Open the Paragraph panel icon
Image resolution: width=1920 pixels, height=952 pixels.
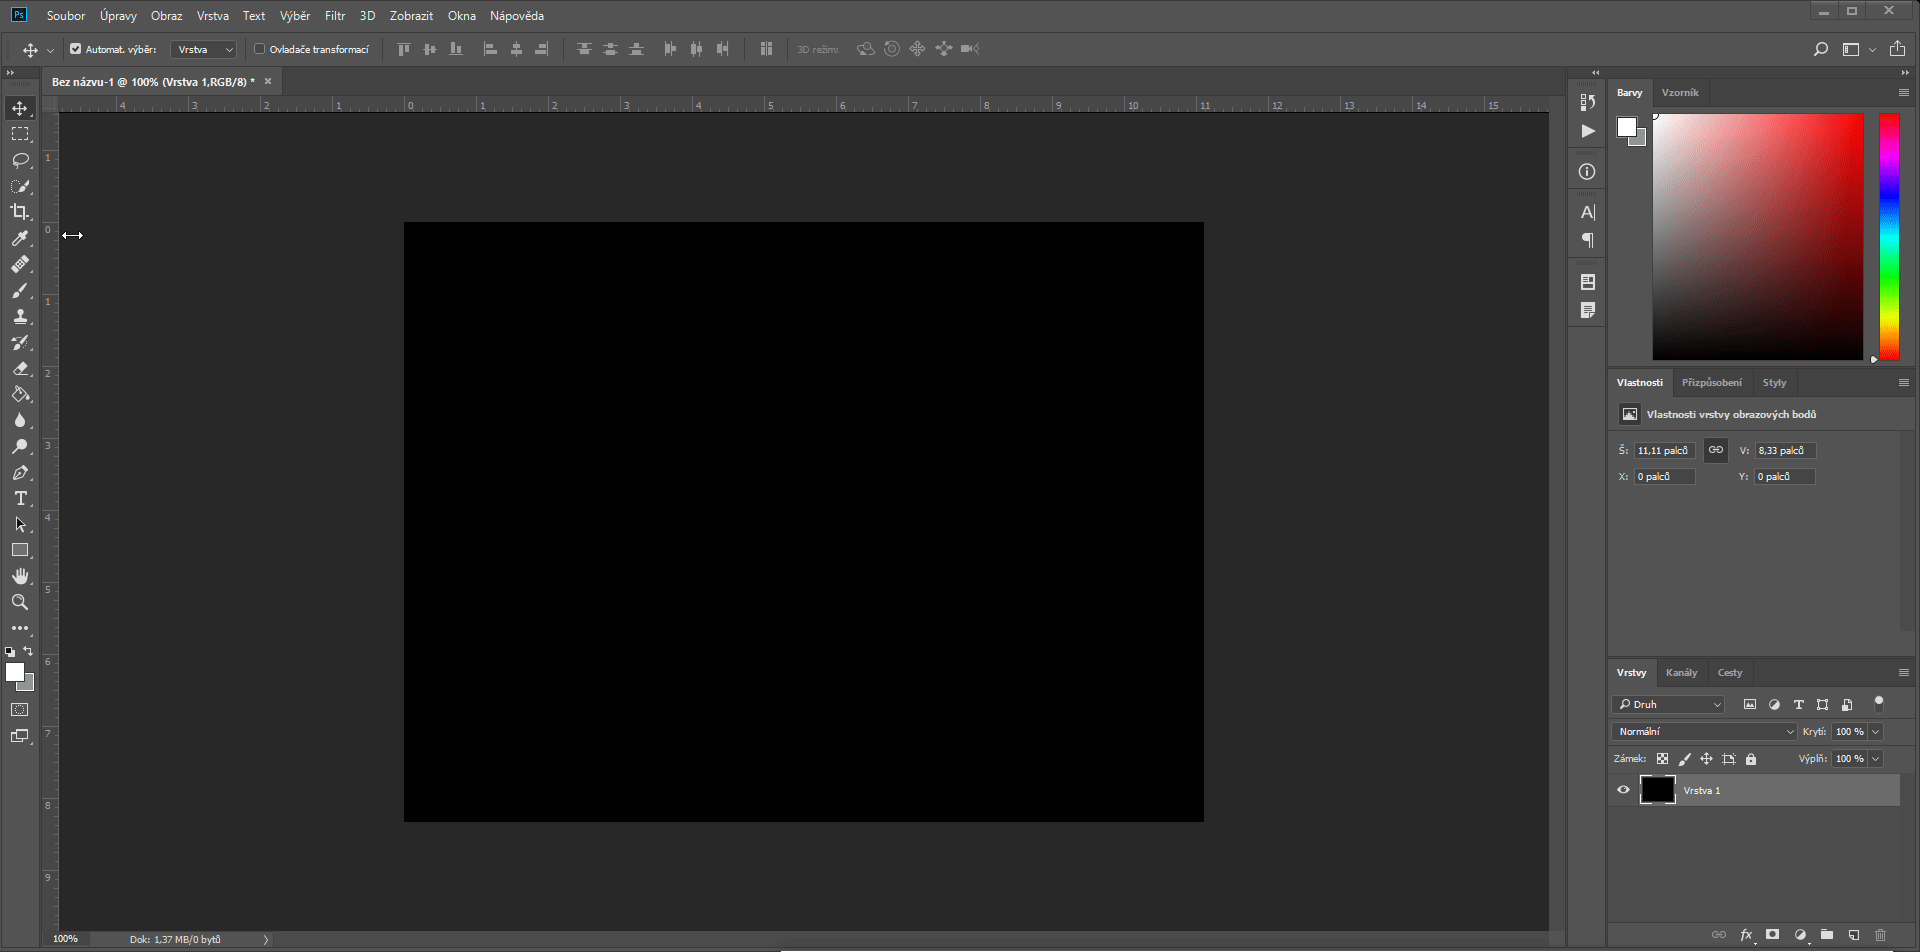(x=1587, y=240)
